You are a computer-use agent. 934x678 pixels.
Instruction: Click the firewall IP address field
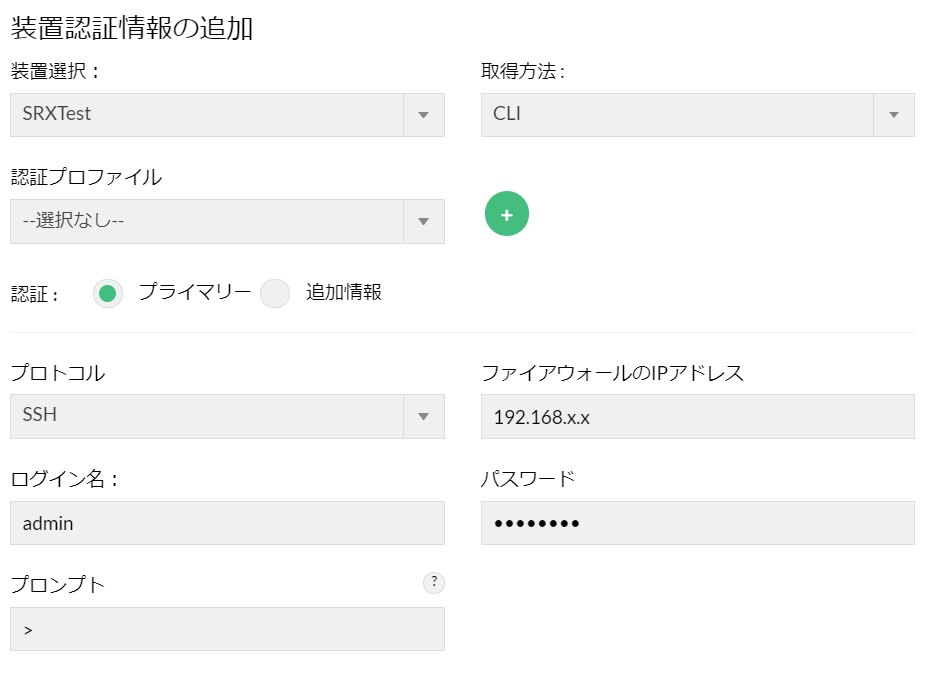697,416
